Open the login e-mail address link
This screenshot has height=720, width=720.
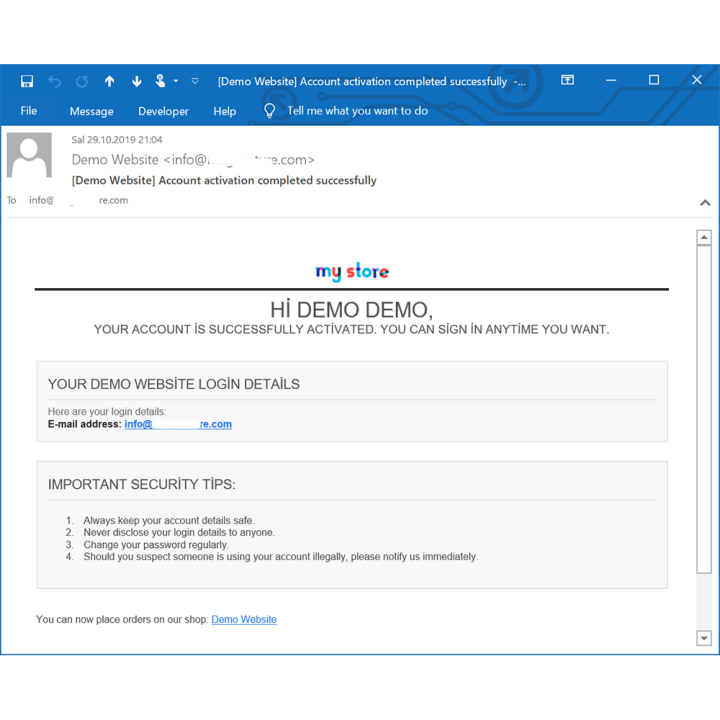(x=178, y=424)
